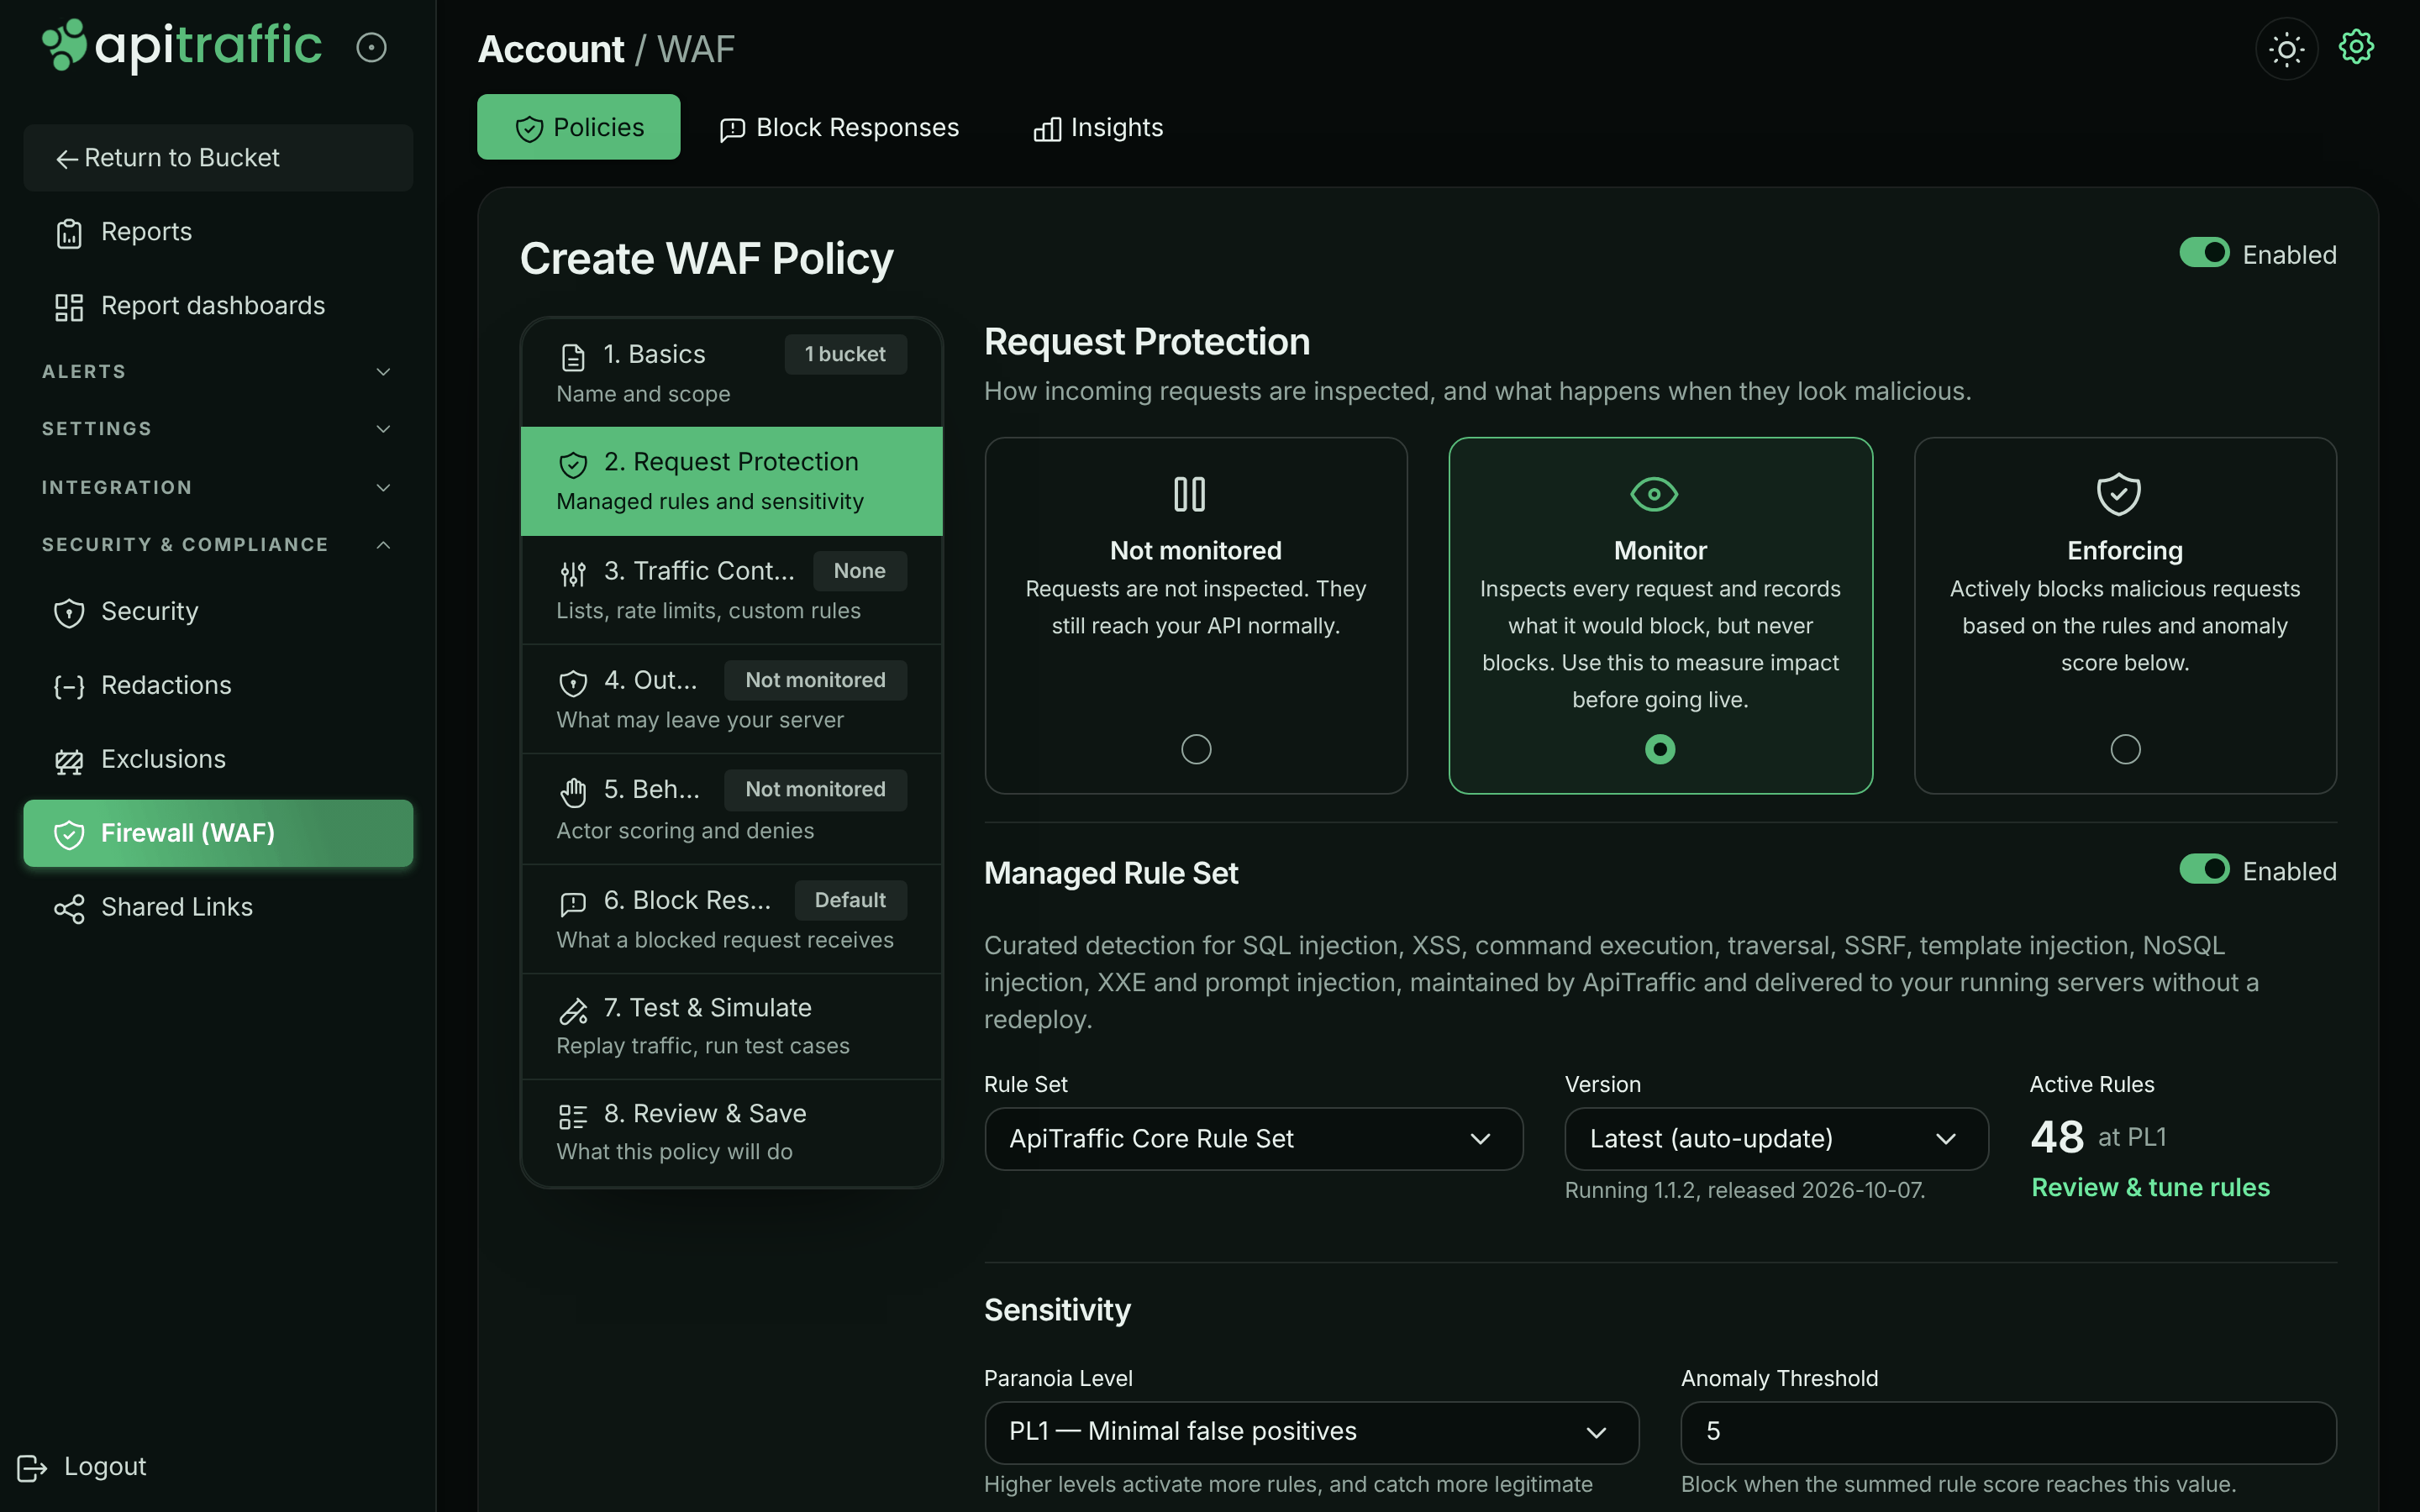Expand the Alerts sidebar section
Image resolution: width=2420 pixels, height=1512 pixels.
coord(217,371)
